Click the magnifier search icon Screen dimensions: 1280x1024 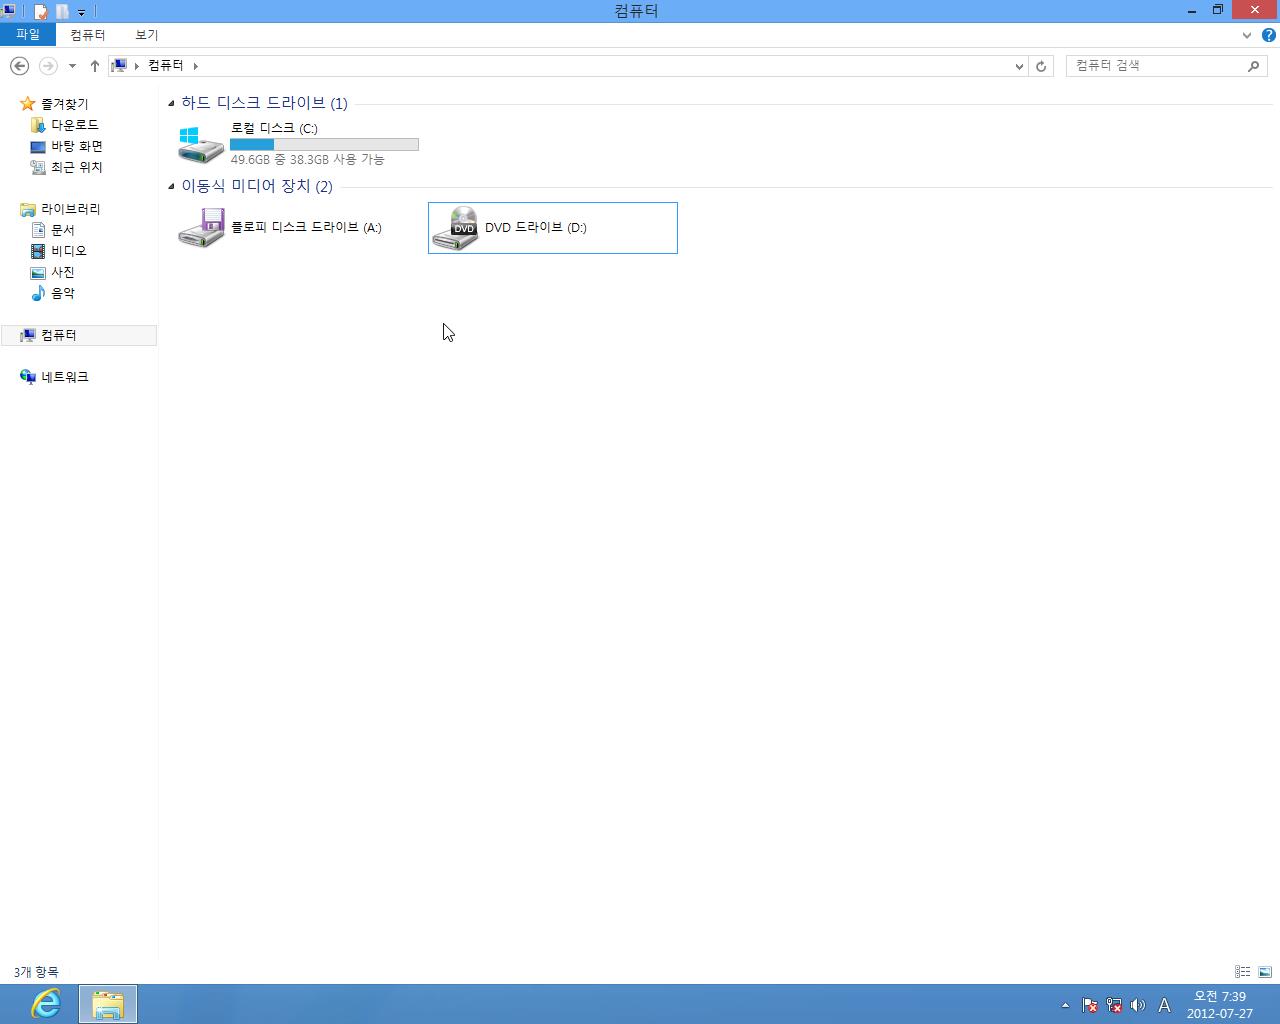pyautogui.click(x=1253, y=66)
